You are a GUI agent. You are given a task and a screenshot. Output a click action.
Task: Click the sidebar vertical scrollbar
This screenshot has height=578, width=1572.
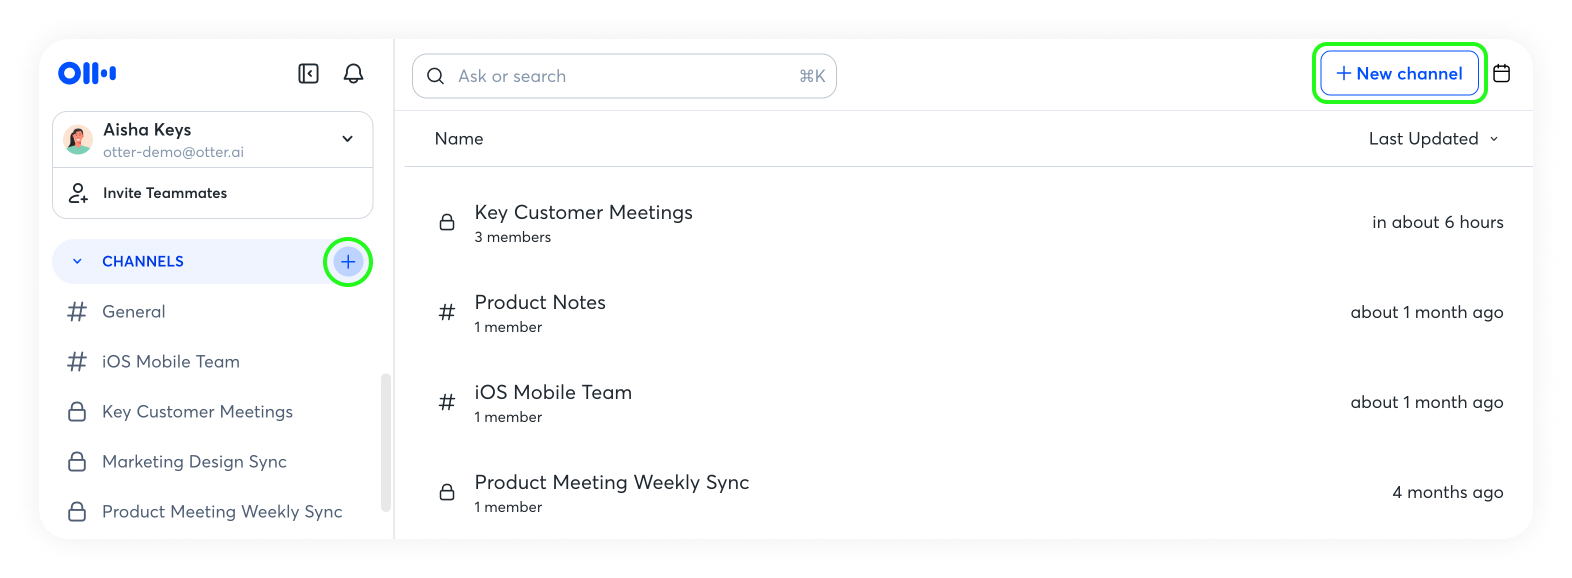(386, 442)
